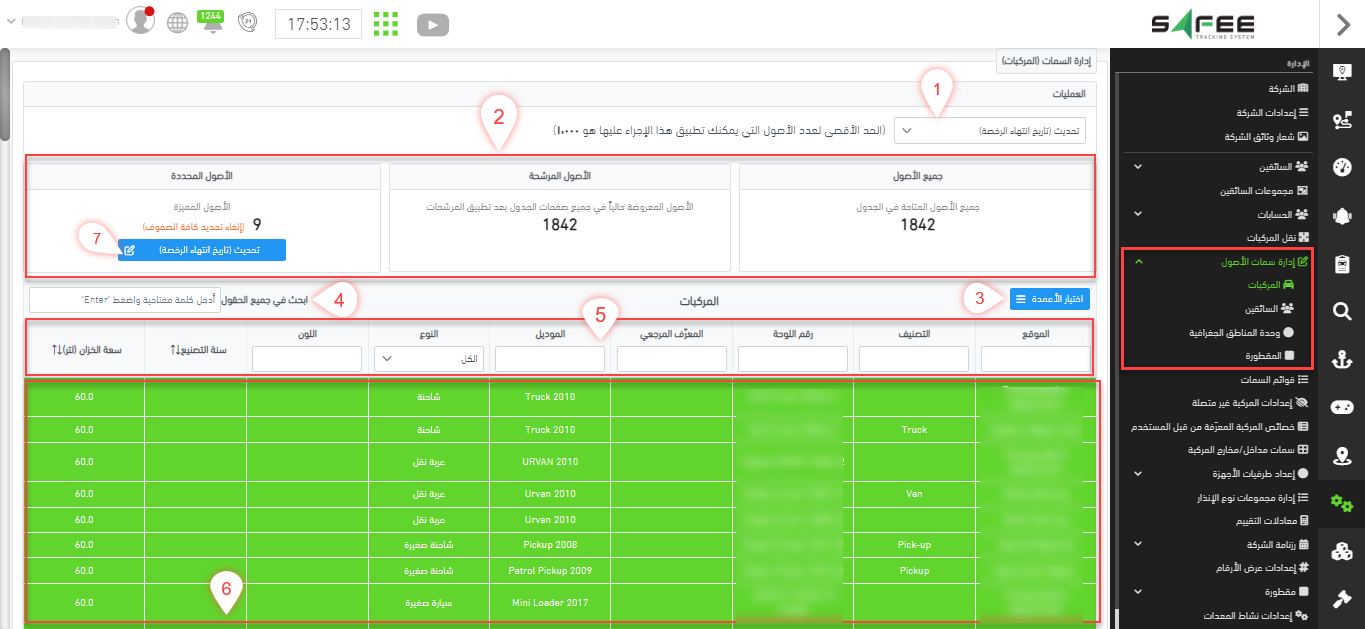The height and width of the screenshot is (629, 1365).
Task: Open the language globe icon
Action: [177, 23]
